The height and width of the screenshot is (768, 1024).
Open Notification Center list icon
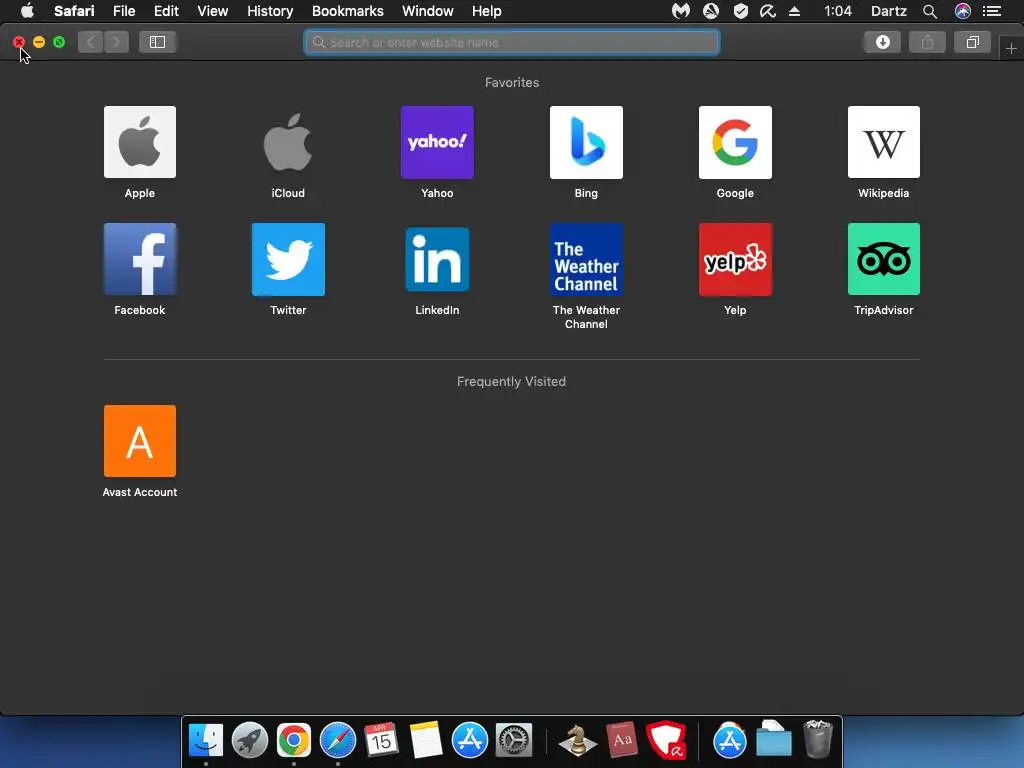click(x=992, y=11)
